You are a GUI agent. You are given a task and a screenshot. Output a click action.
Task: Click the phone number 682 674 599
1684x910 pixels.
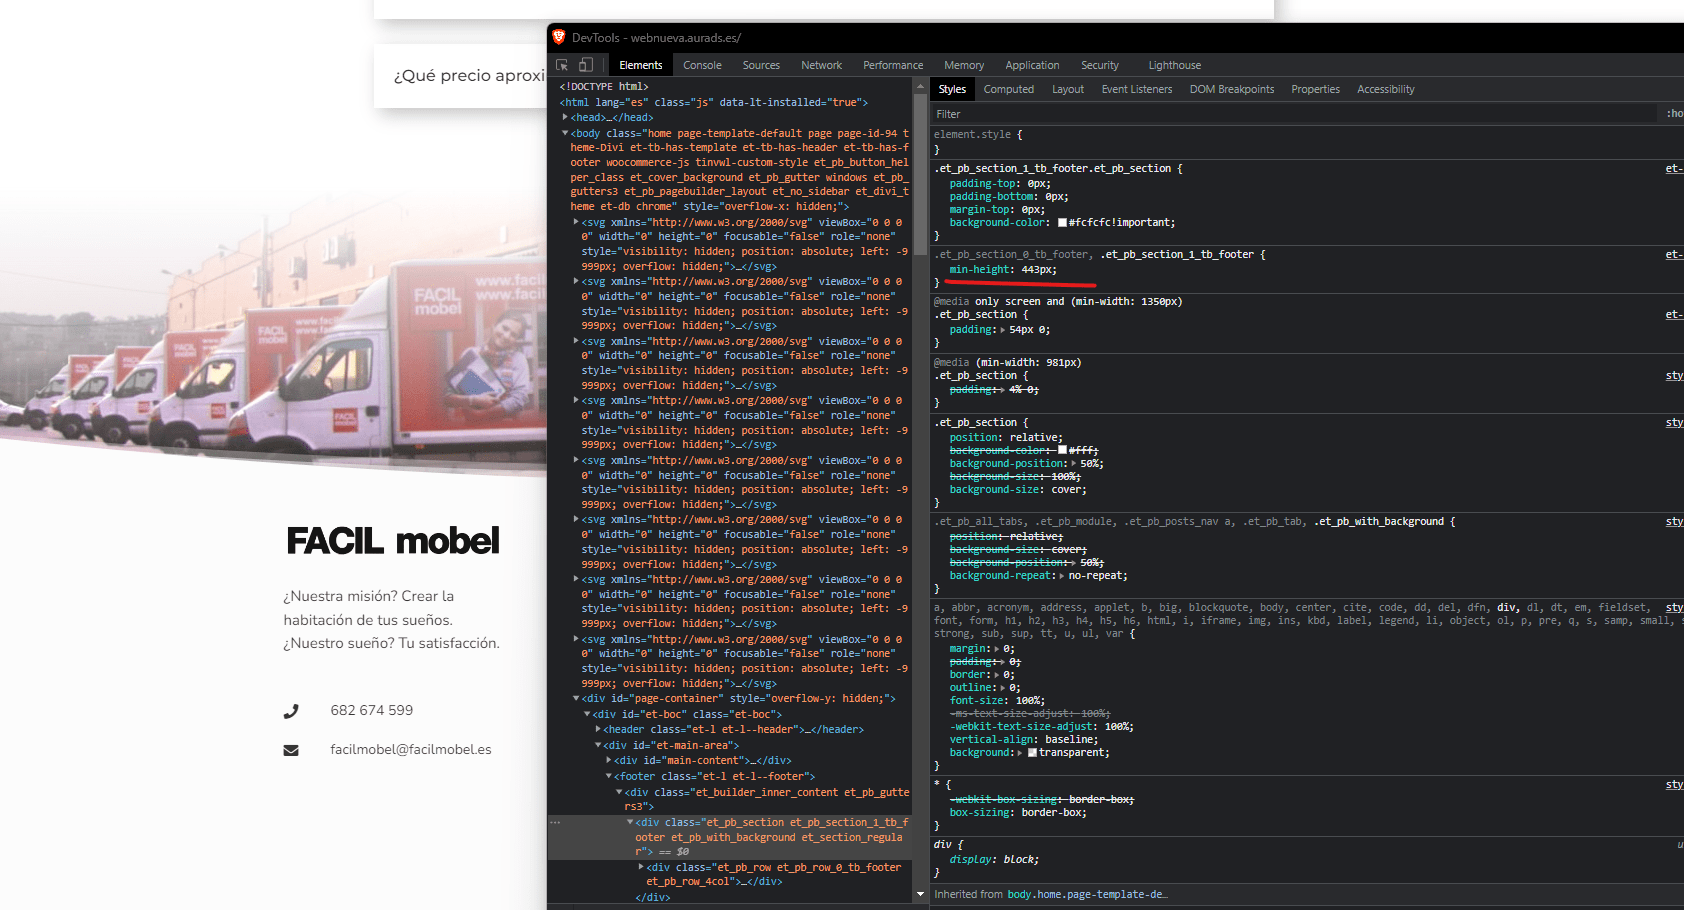[x=372, y=711]
